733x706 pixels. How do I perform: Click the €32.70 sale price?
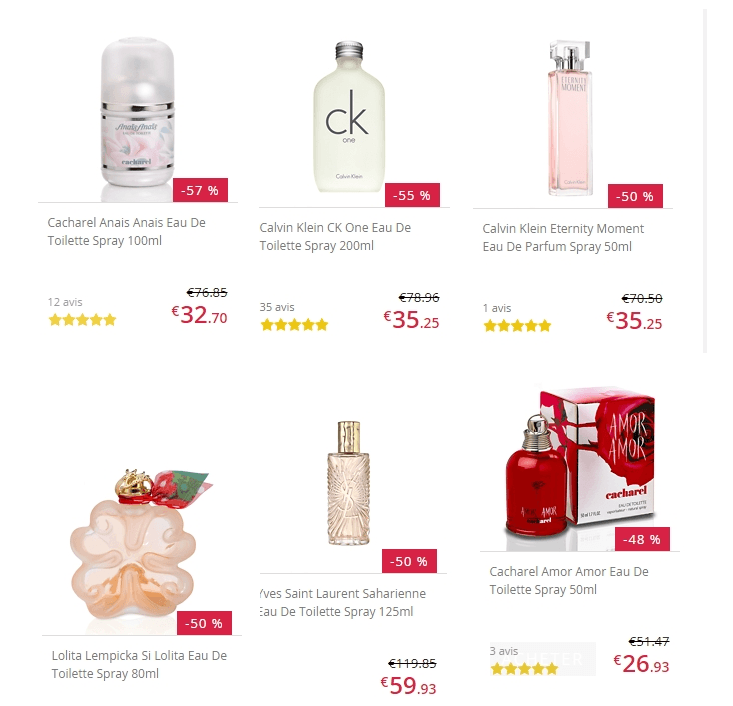point(200,315)
